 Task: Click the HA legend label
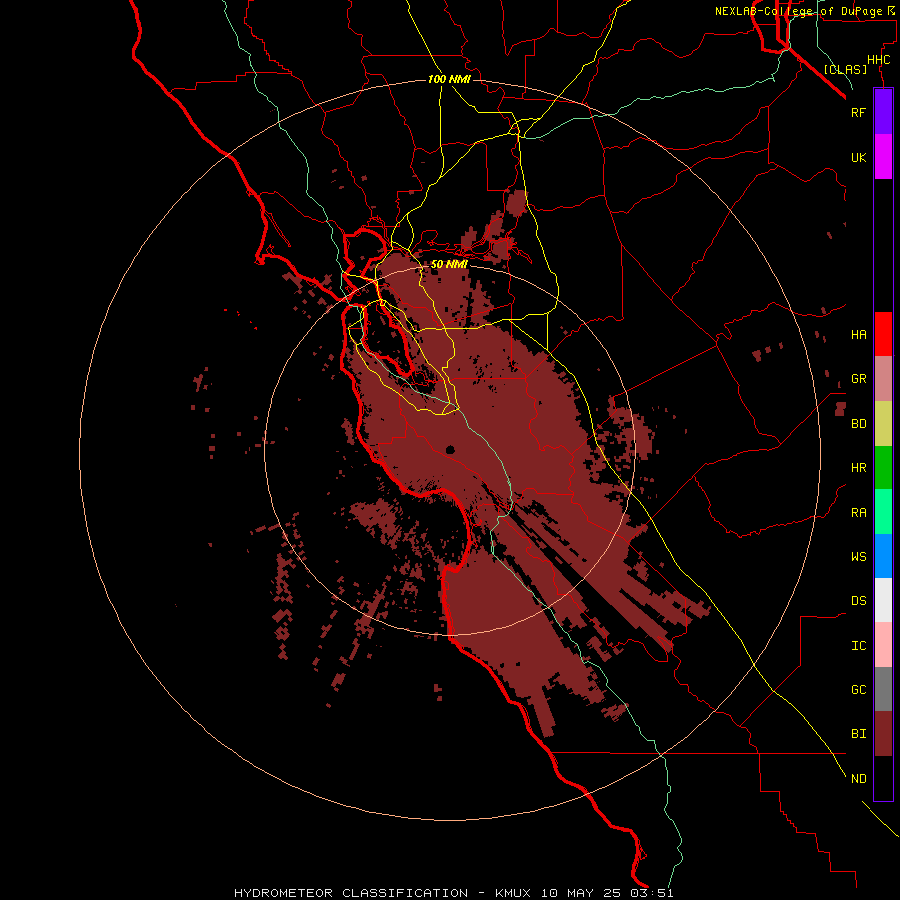tap(858, 335)
